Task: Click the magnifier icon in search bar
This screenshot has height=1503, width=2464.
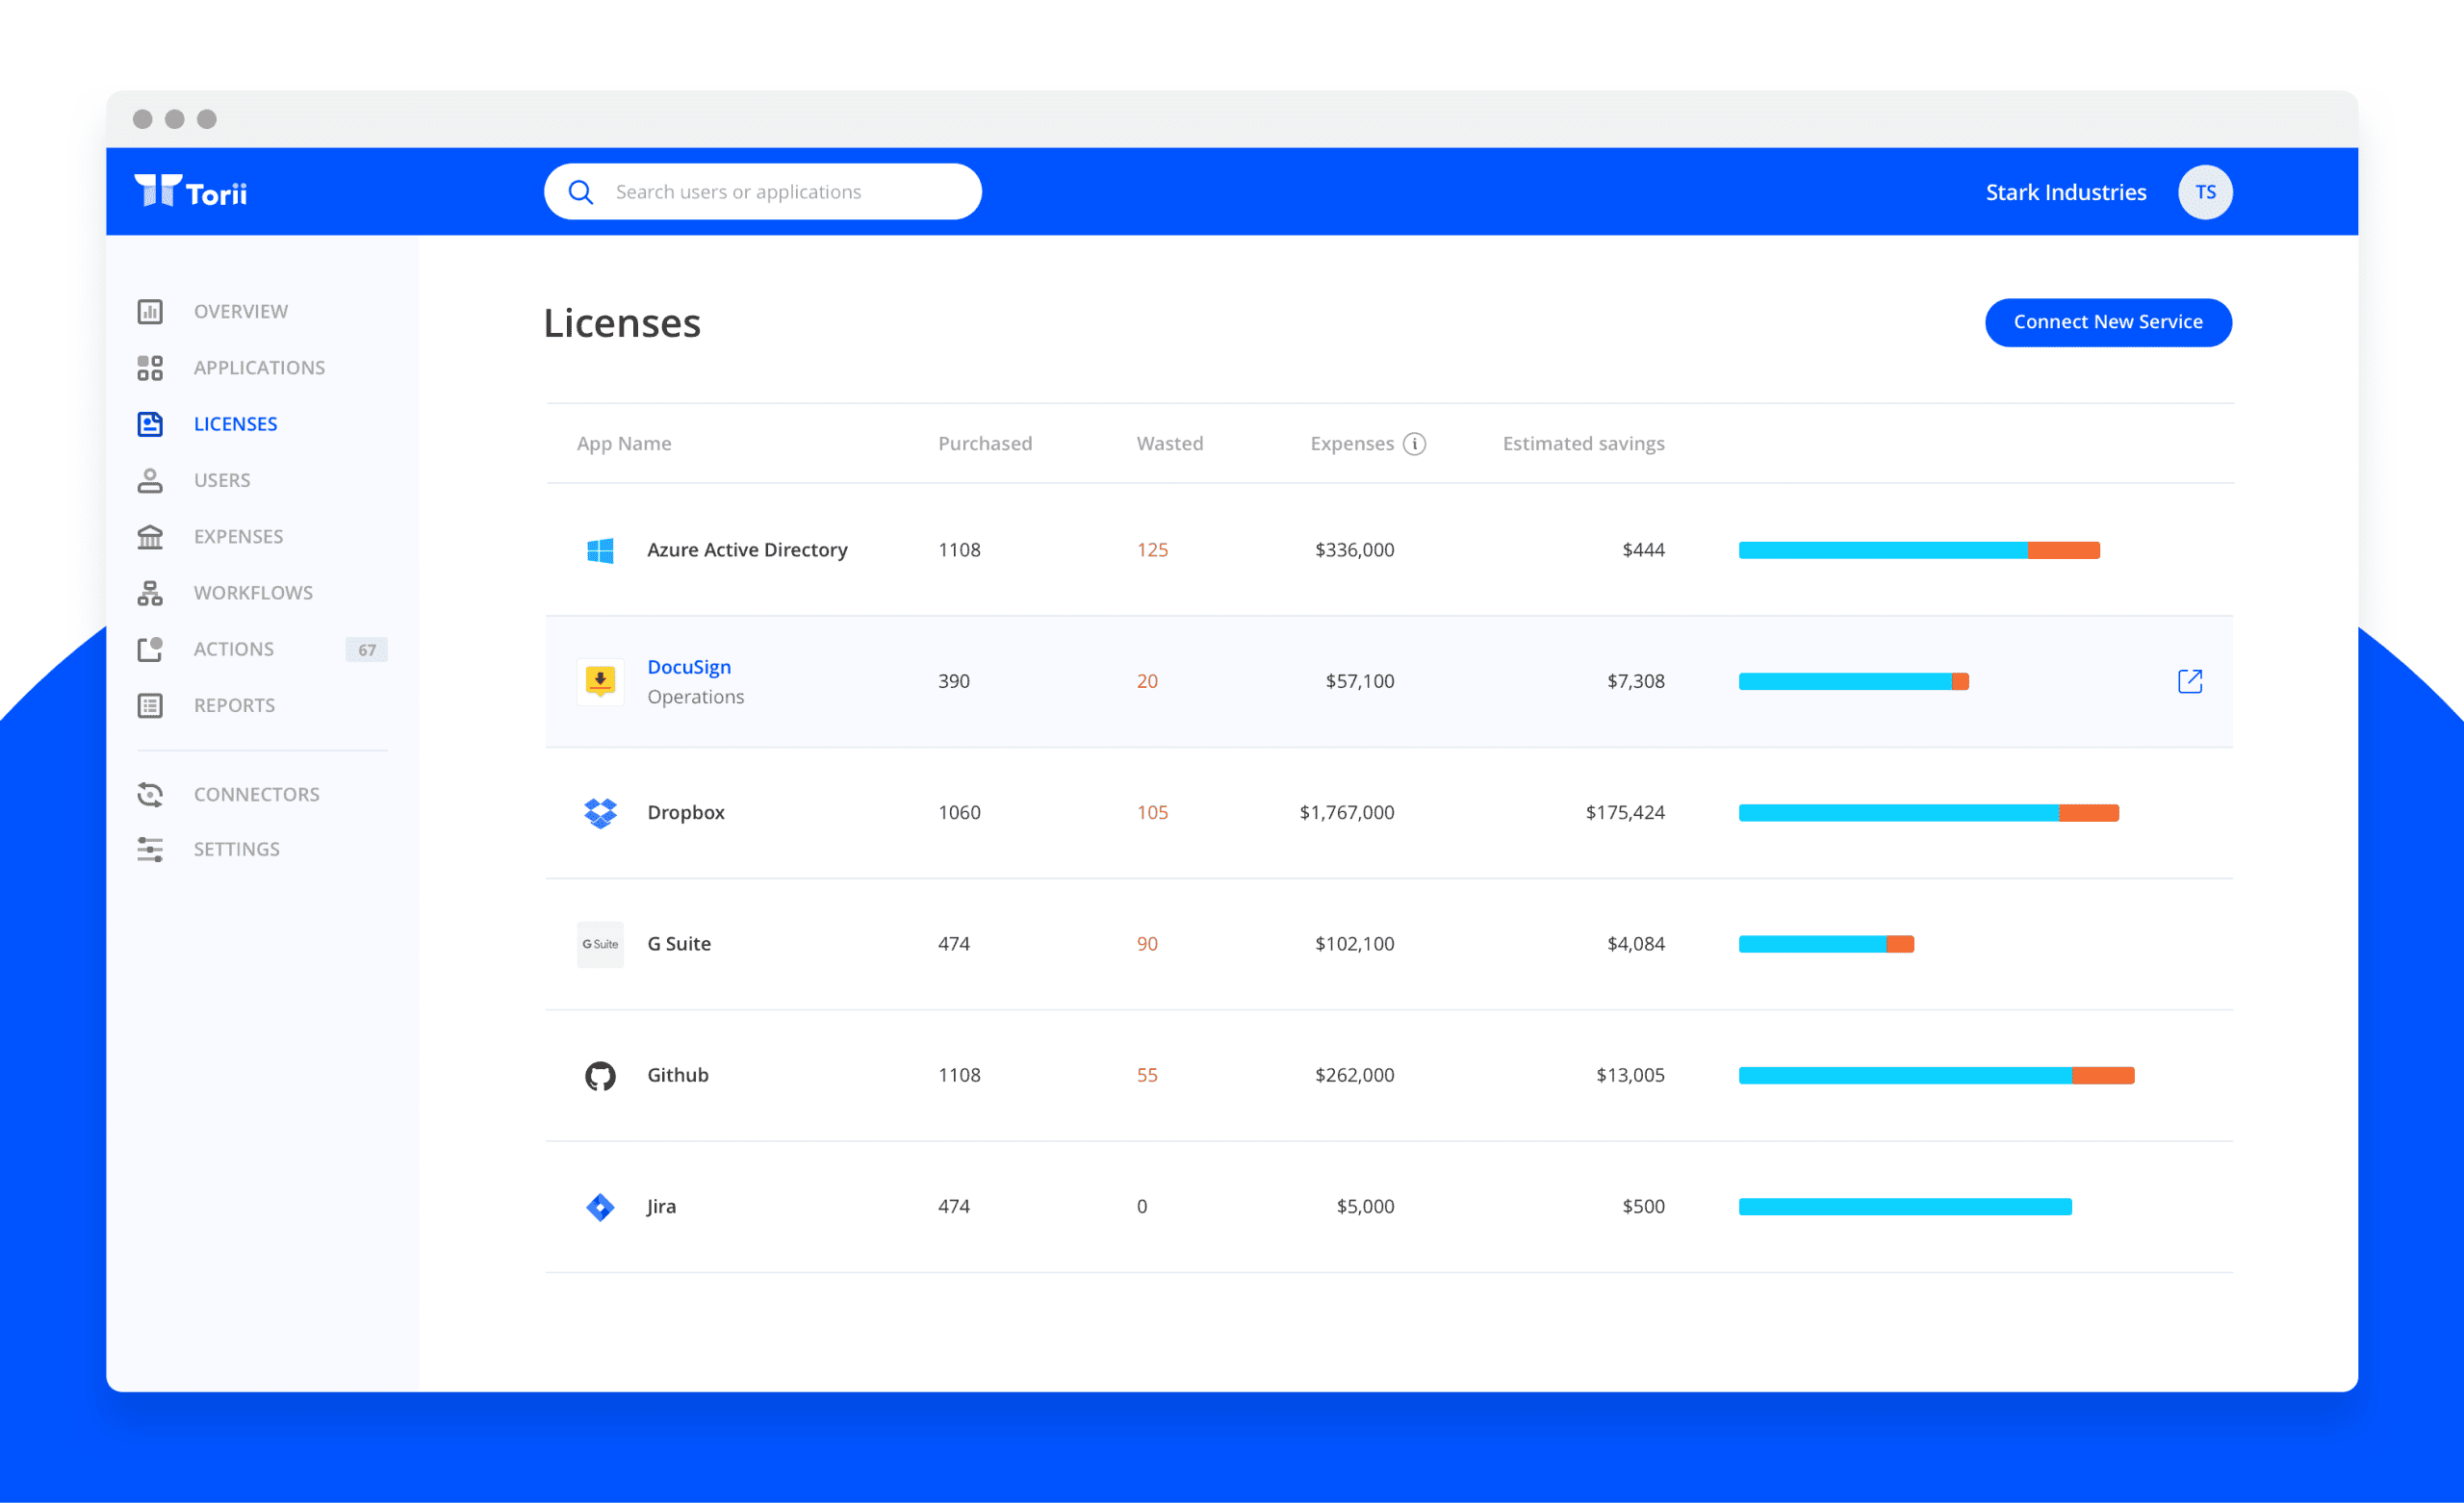Action: (580, 192)
